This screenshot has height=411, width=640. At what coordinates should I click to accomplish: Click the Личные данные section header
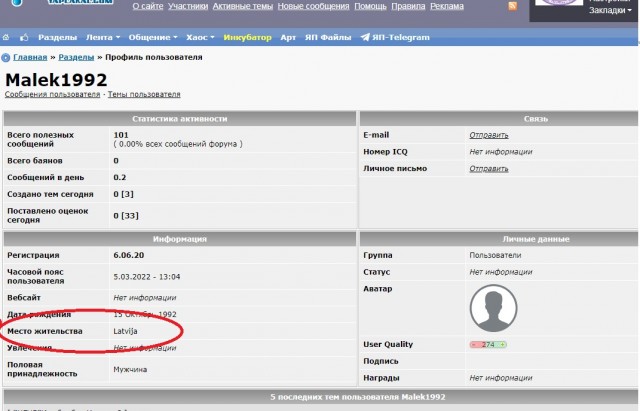(x=536, y=239)
